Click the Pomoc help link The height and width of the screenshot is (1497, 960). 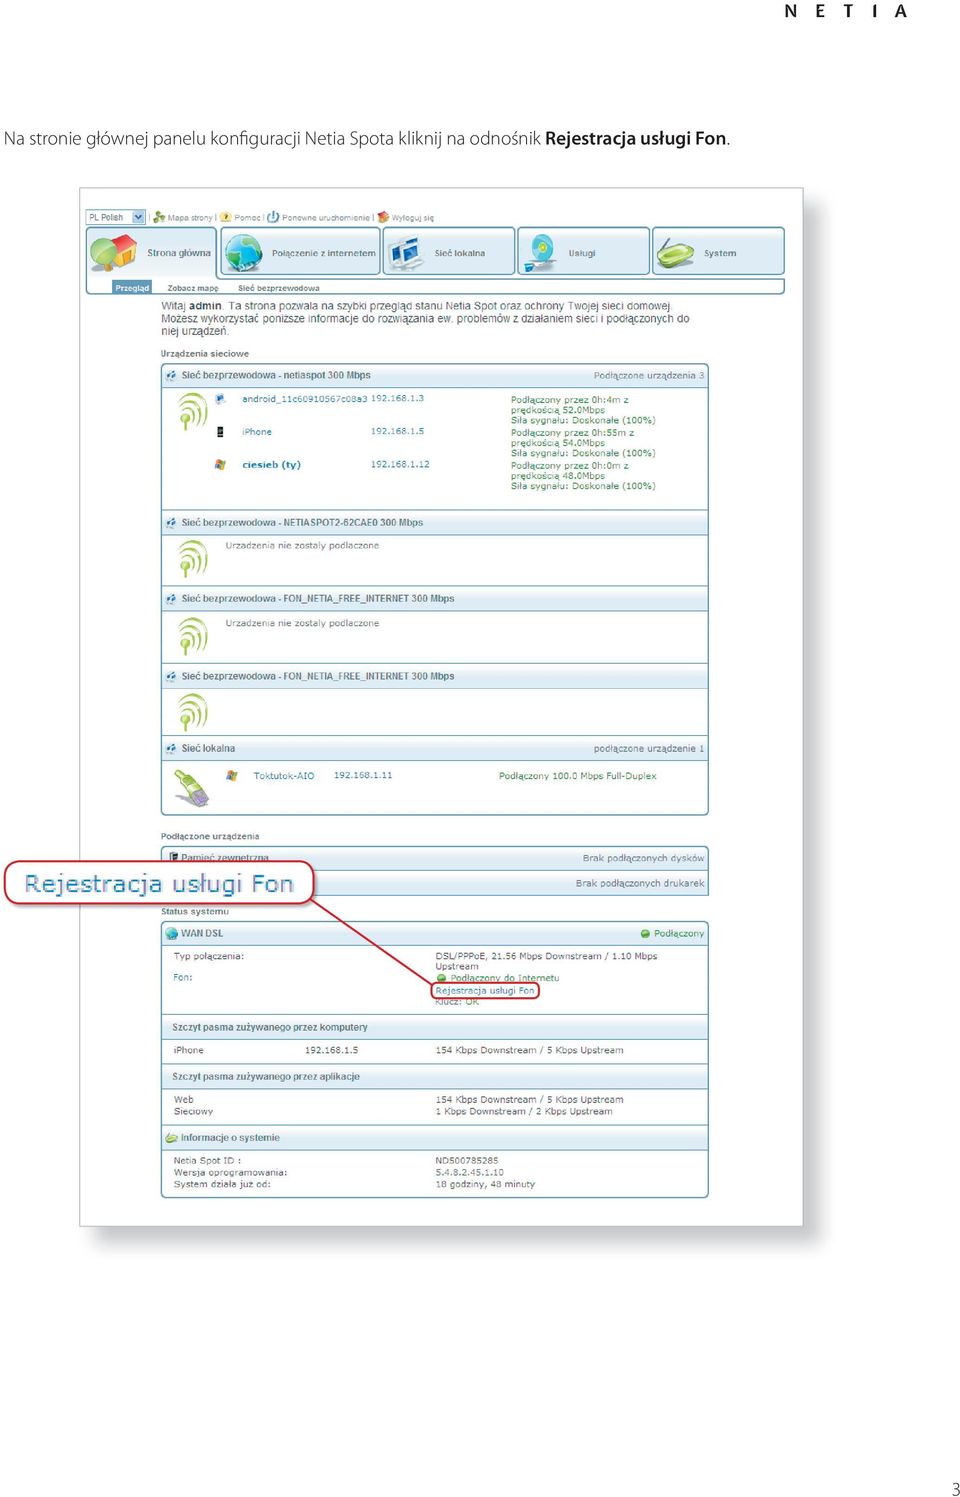pyautogui.click(x=247, y=217)
